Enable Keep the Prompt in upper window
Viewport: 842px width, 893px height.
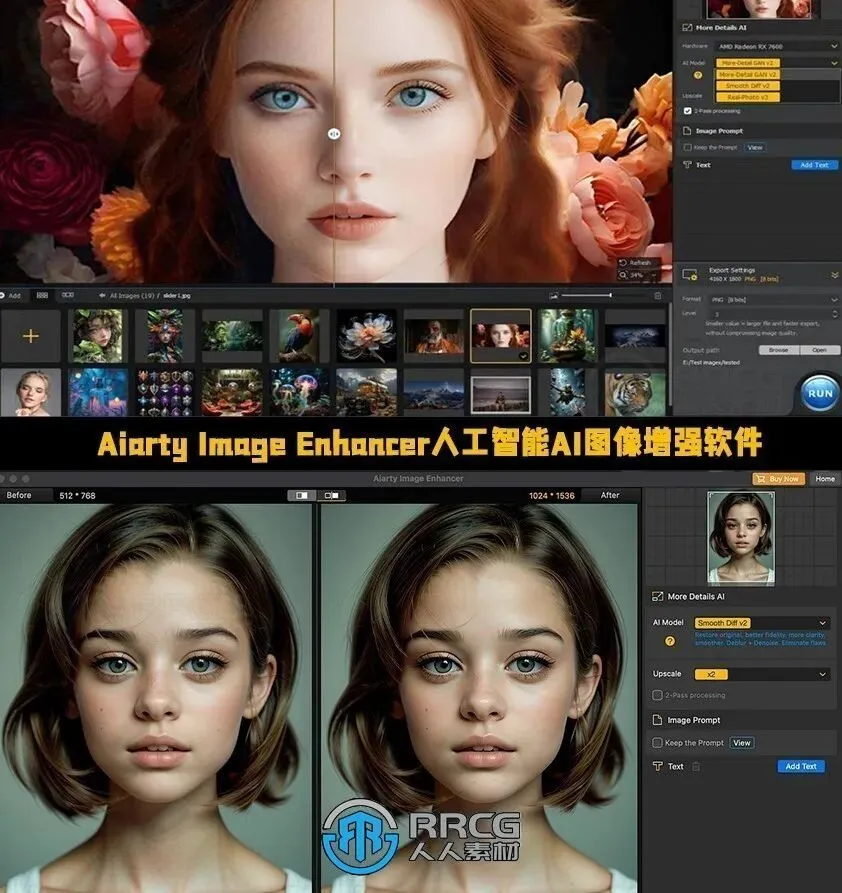[688, 148]
